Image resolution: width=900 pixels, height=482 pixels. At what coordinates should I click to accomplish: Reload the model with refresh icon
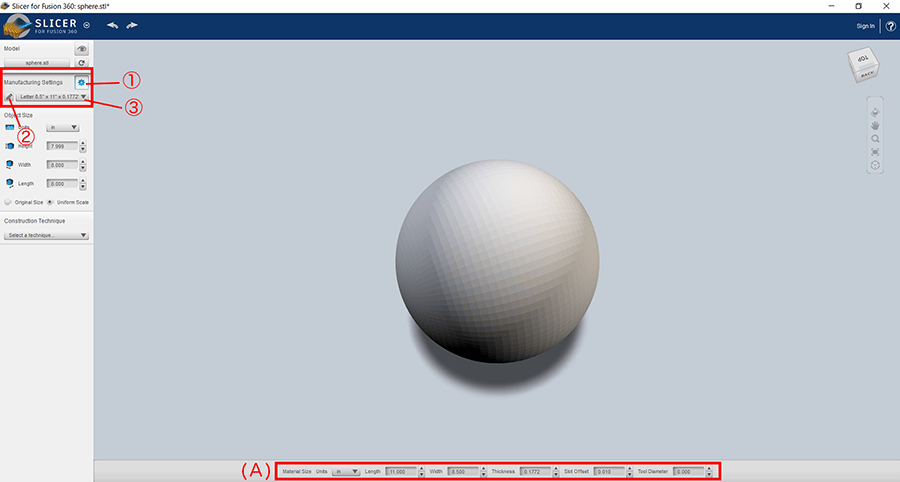pos(82,63)
